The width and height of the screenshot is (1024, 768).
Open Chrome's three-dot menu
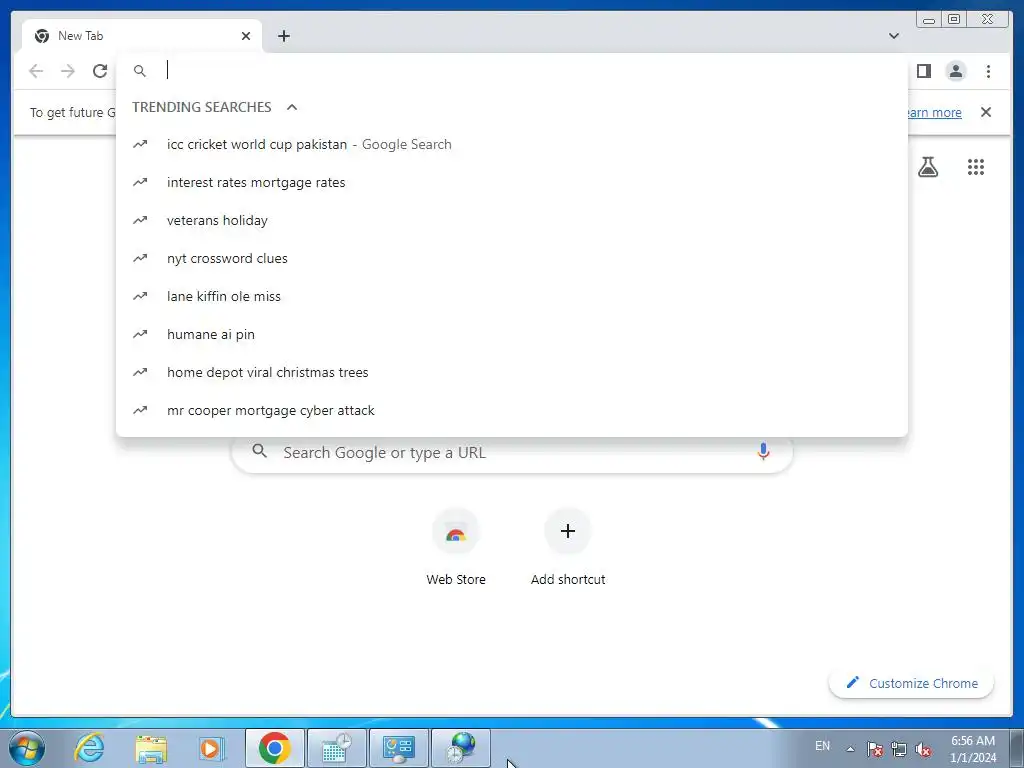point(988,71)
